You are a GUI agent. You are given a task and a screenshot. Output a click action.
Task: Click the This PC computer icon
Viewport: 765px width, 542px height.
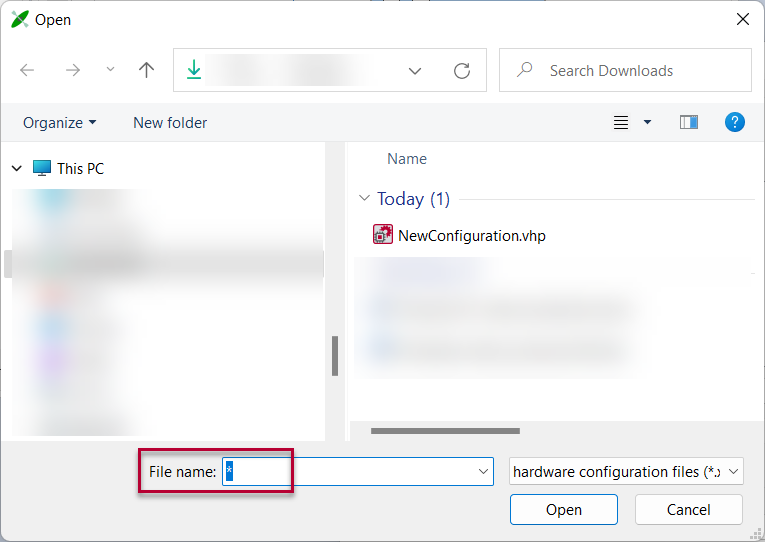click(x=42, y=169)
